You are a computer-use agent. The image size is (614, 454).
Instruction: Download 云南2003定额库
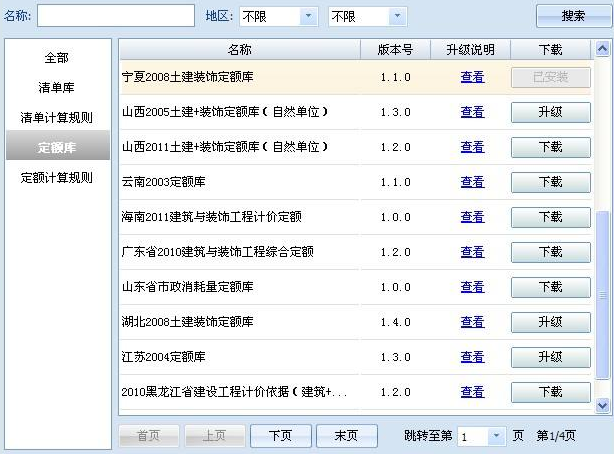coord(551,182)
